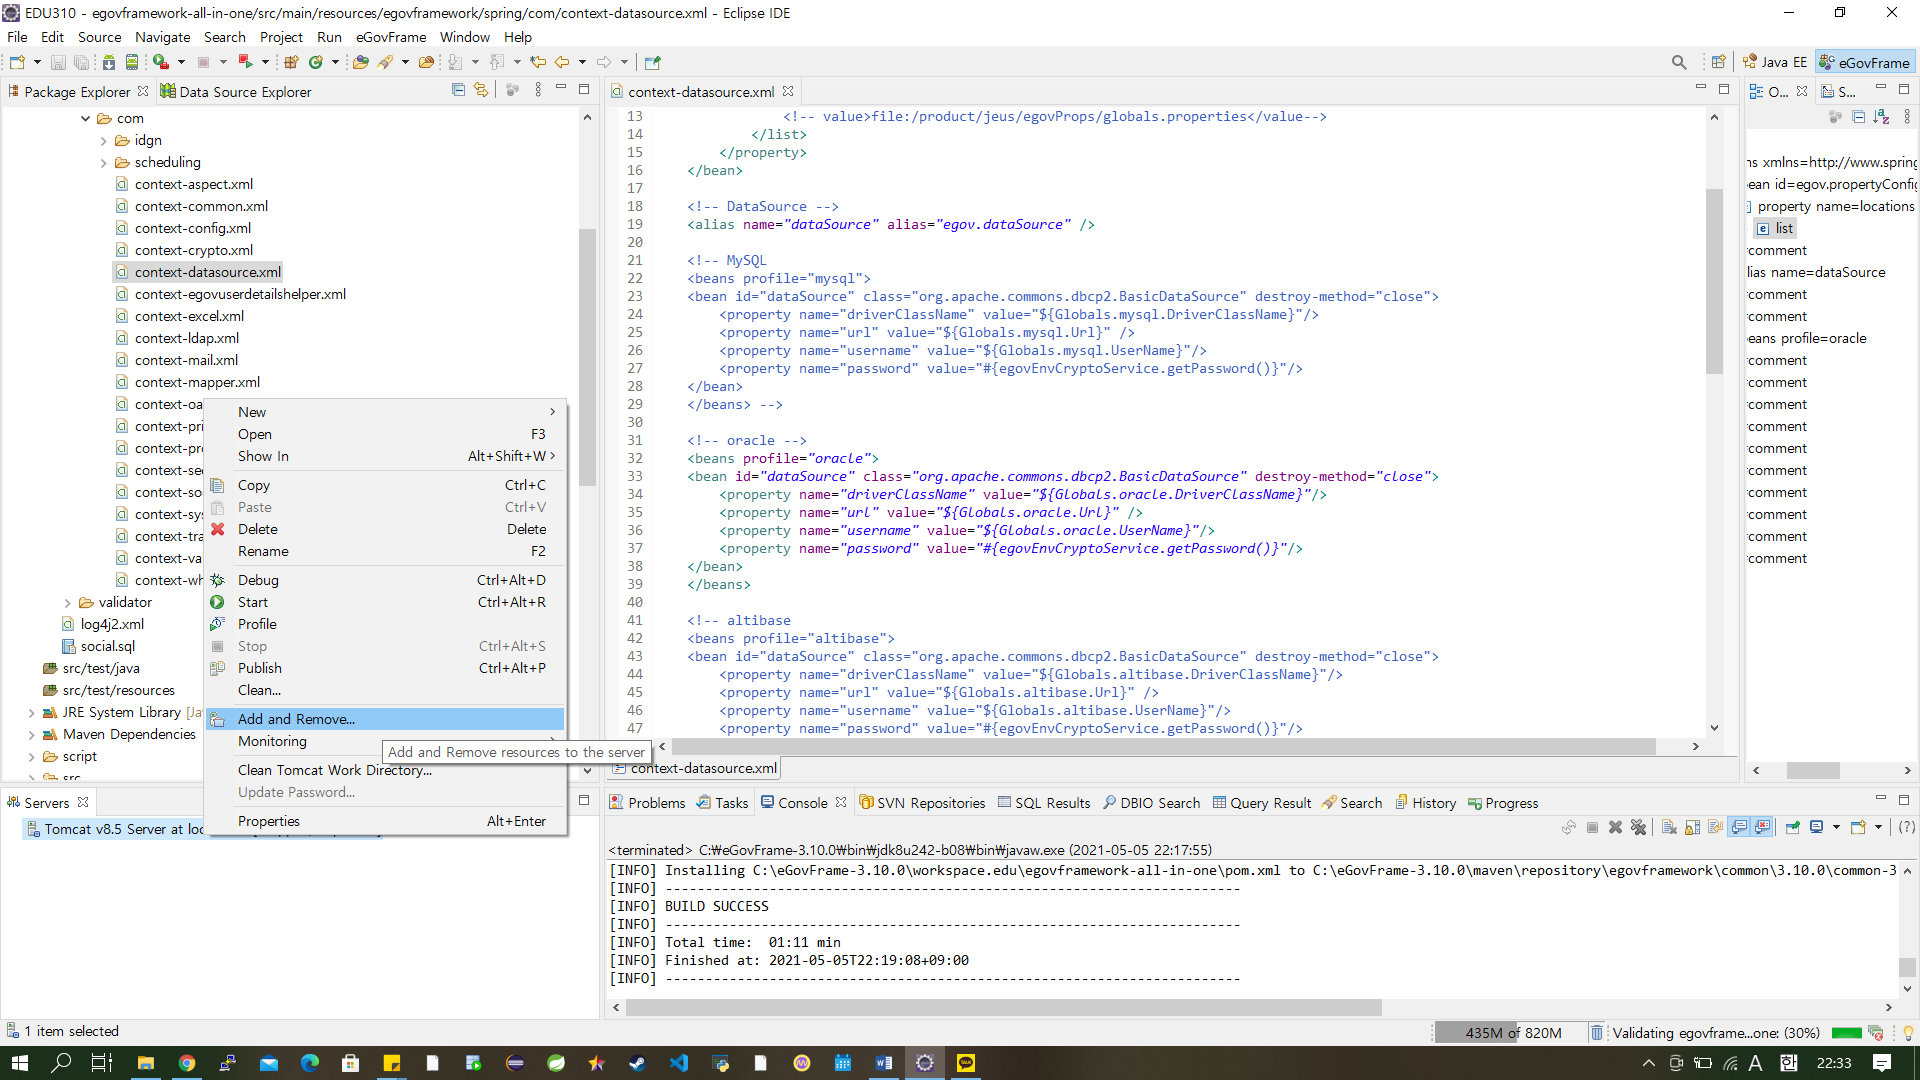Expand the scheduling folder in tree

coord(104,163)
